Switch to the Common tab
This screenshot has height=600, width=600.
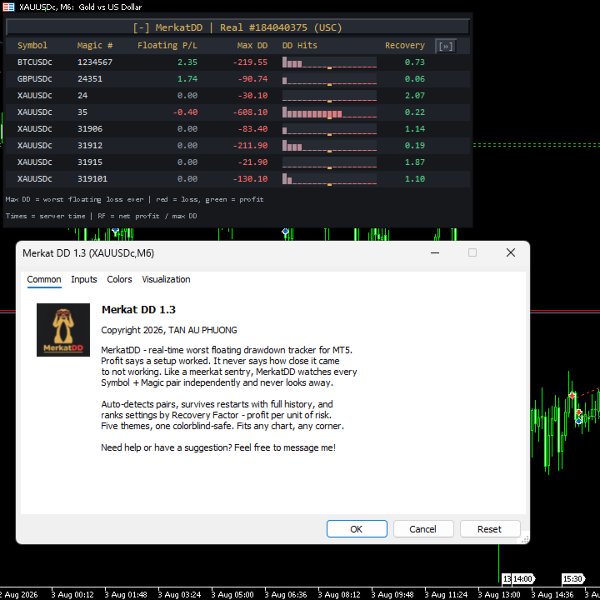click(x=44, y=279)
